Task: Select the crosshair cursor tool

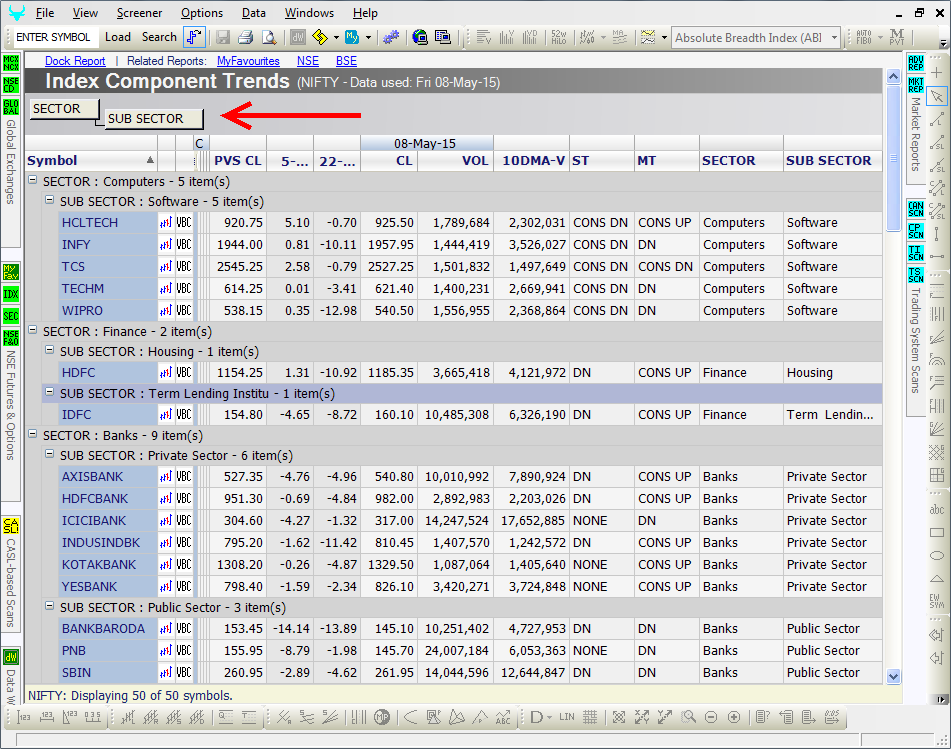Action: [937, 73]
